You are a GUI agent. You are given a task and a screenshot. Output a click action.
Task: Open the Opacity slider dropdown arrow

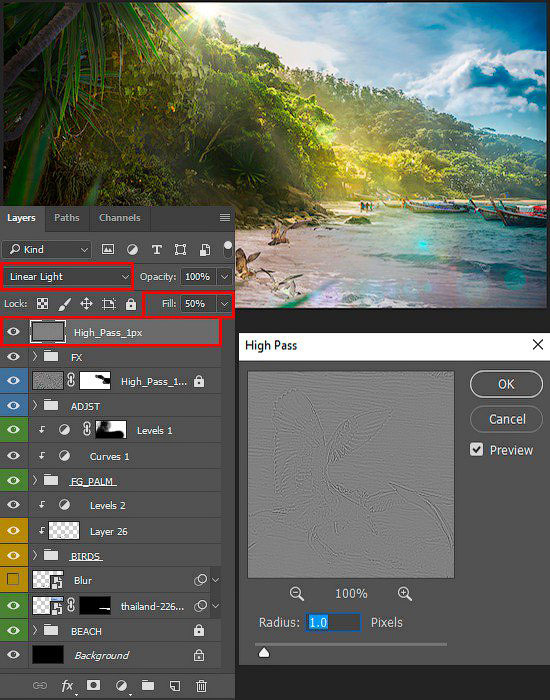point(225,277)
